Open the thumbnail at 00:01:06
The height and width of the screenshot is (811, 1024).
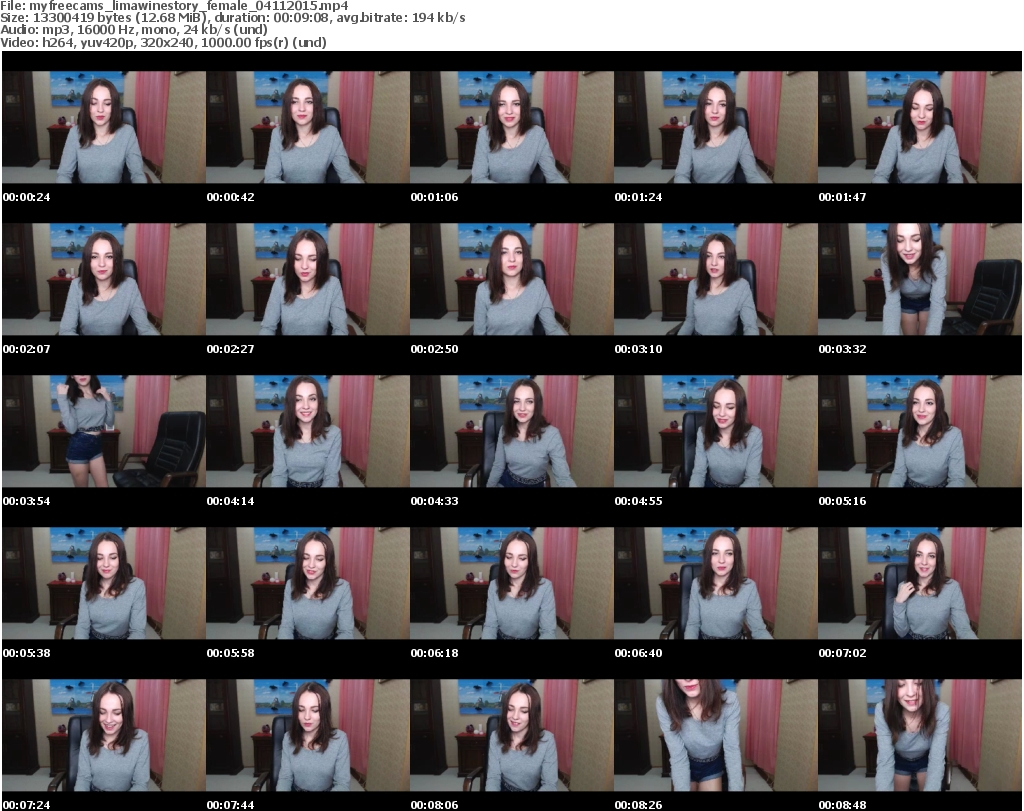tap(511, 127)
